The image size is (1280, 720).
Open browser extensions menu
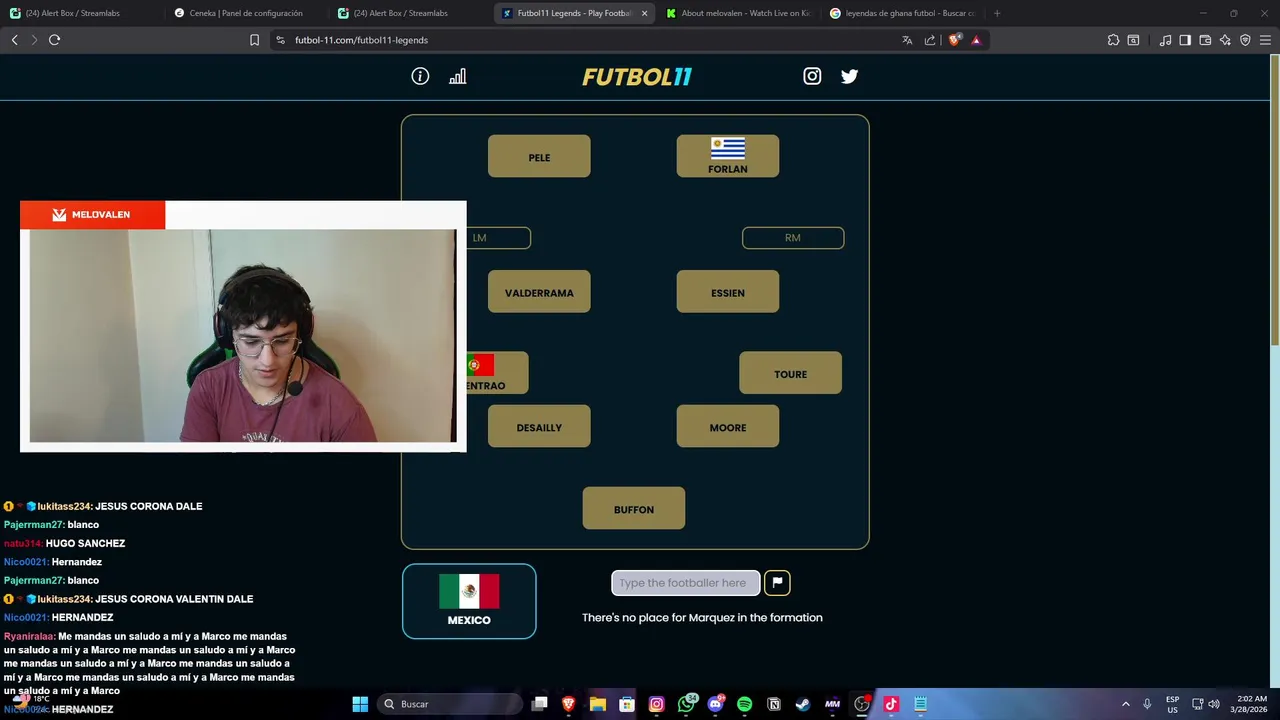1113,40
